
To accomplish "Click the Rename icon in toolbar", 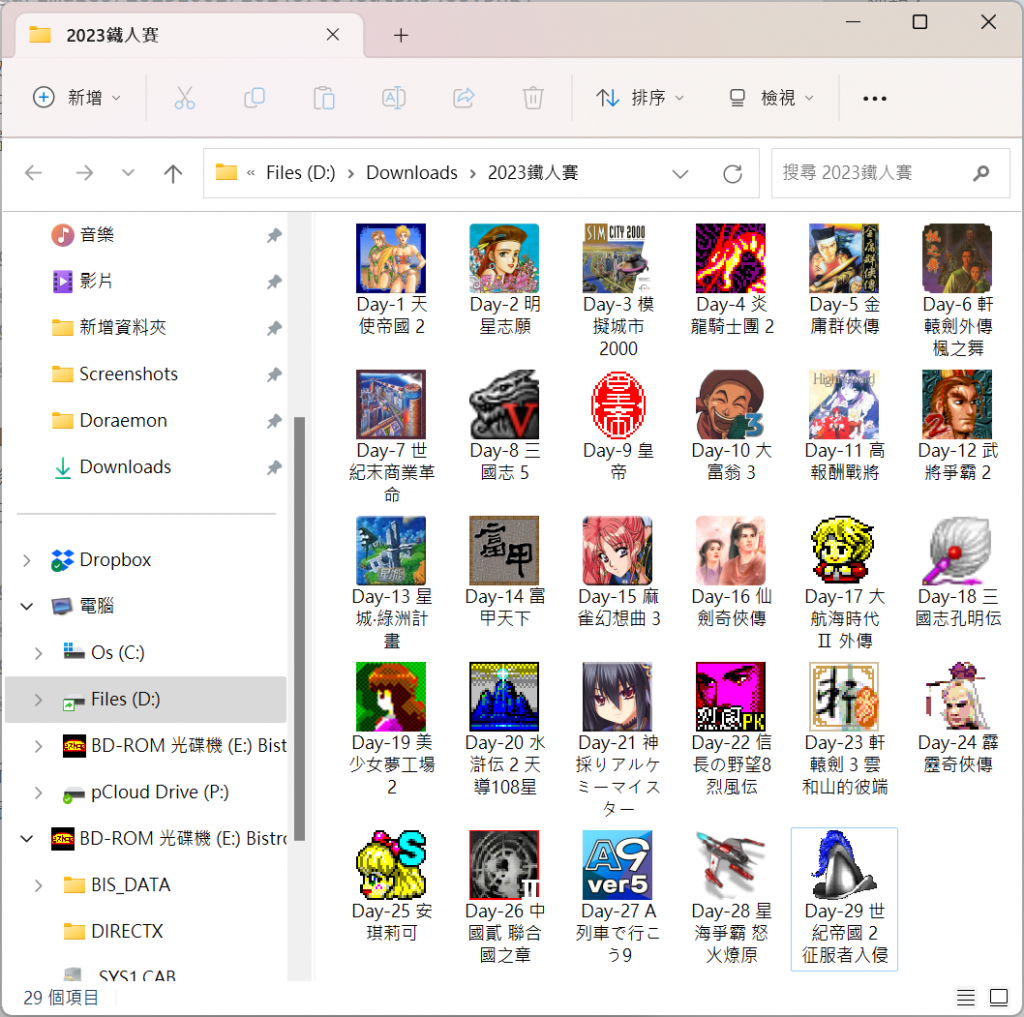I will (394, 99).
